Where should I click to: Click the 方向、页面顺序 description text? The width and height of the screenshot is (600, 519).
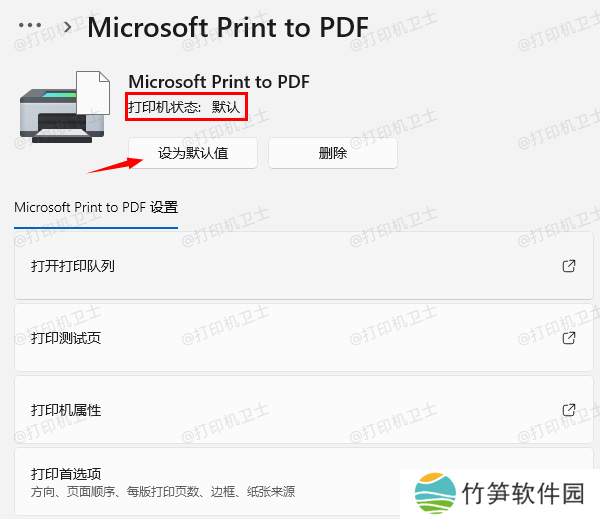[x=163, y=492]
